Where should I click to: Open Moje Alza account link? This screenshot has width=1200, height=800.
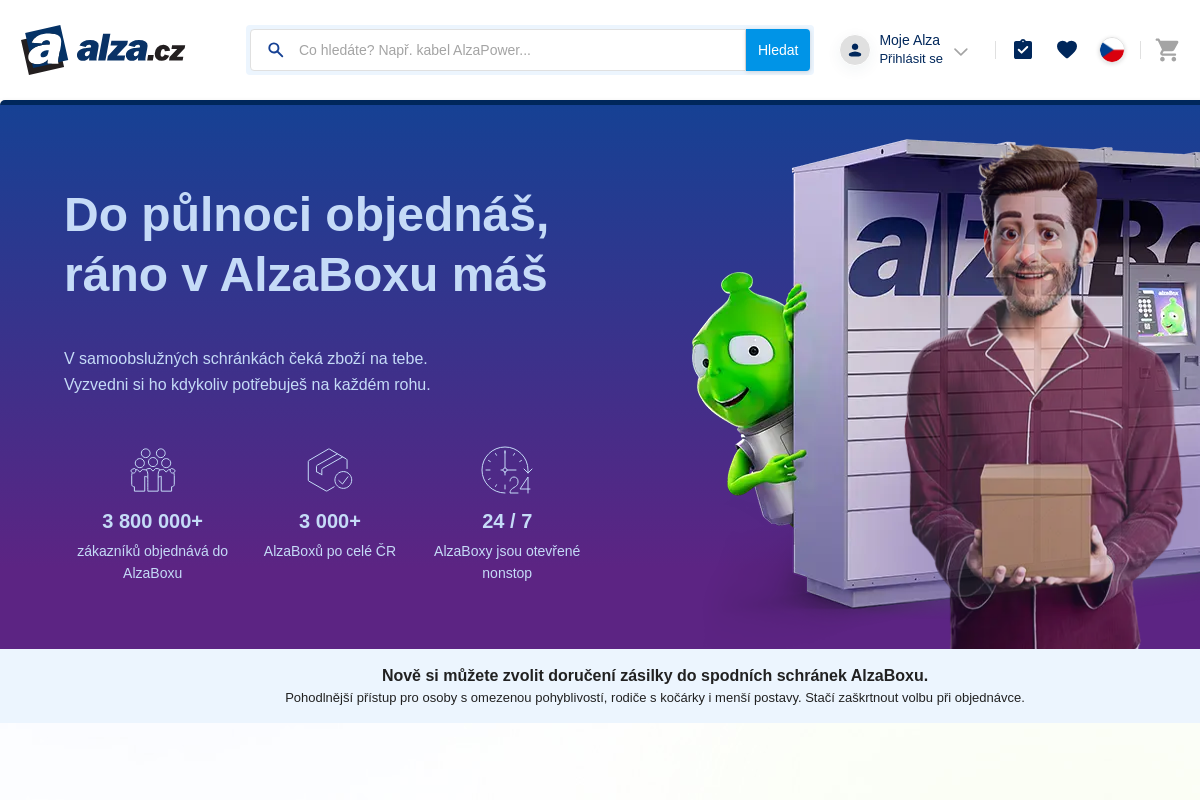909,40
